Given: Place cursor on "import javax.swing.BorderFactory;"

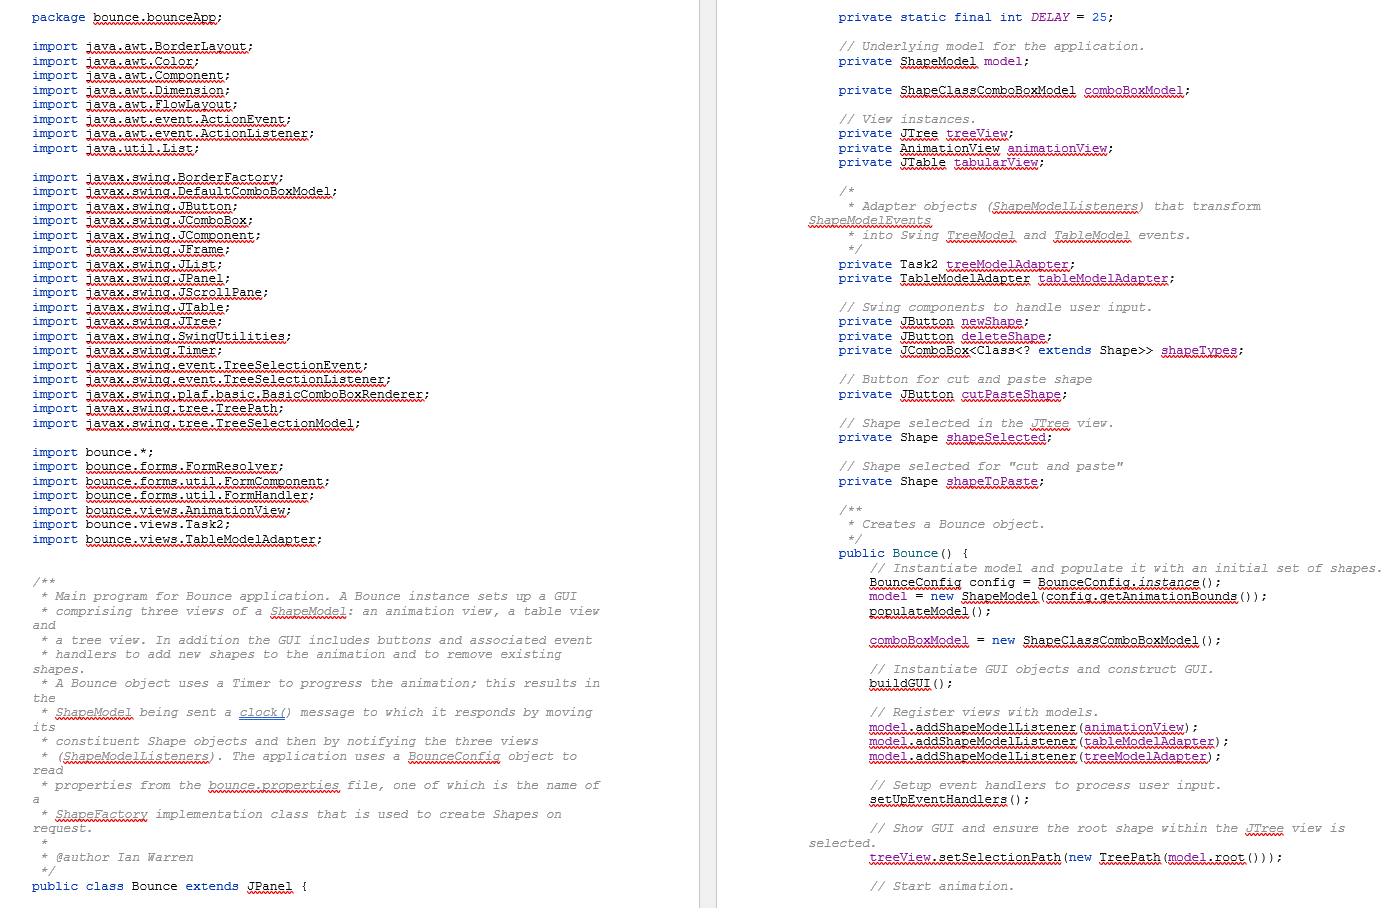Looking at the screenshot, I should (158, 177).
